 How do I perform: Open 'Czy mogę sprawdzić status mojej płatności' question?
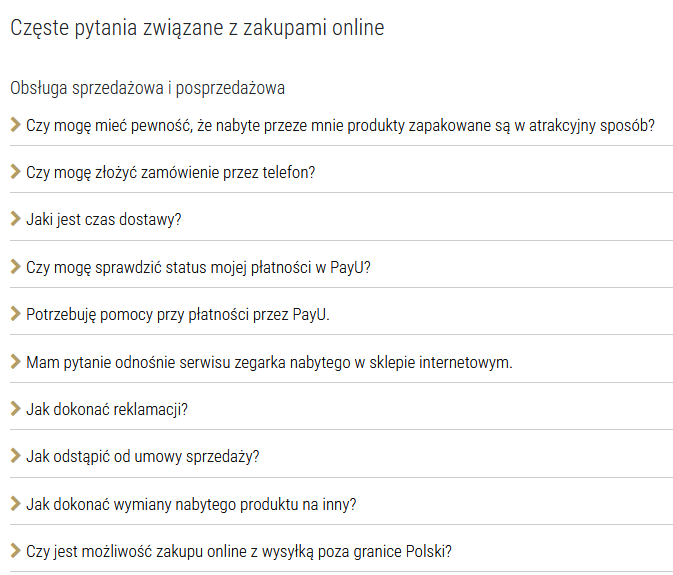(199, 267)
